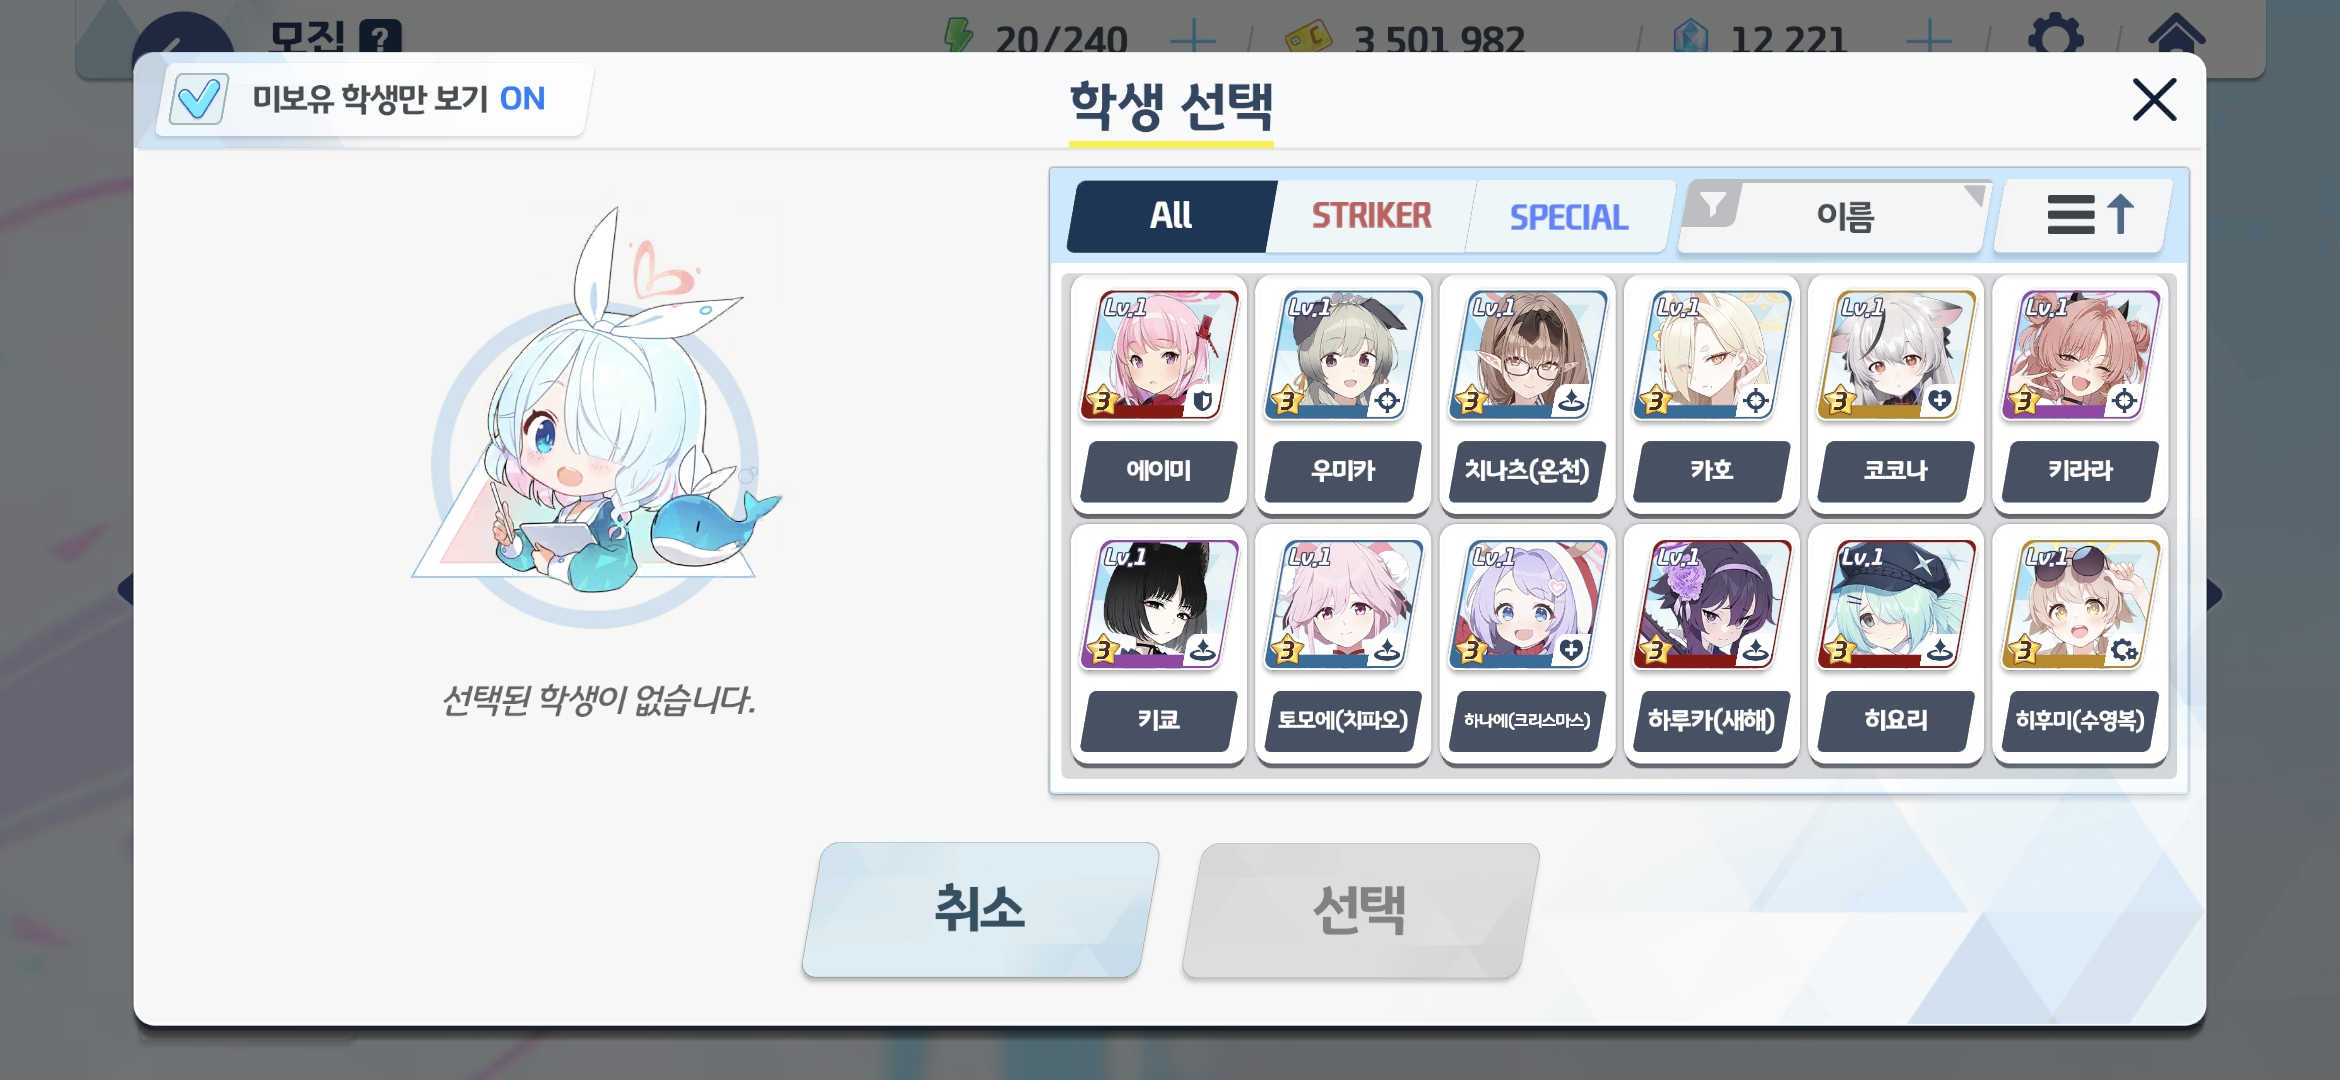
Task: Click the 취소 cancel button
Action: (980, 909)
